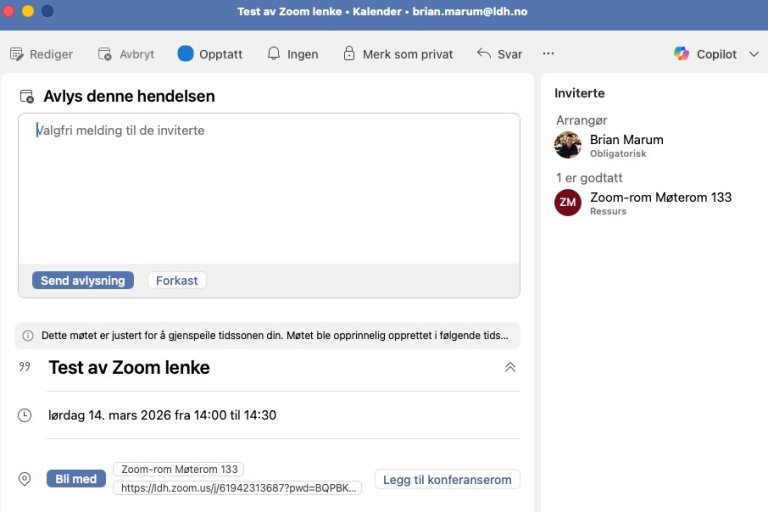The width and height of the screenshot is (768, 512).
Task: Click the blue Opptatt status circle
Action: click(186, 54)
